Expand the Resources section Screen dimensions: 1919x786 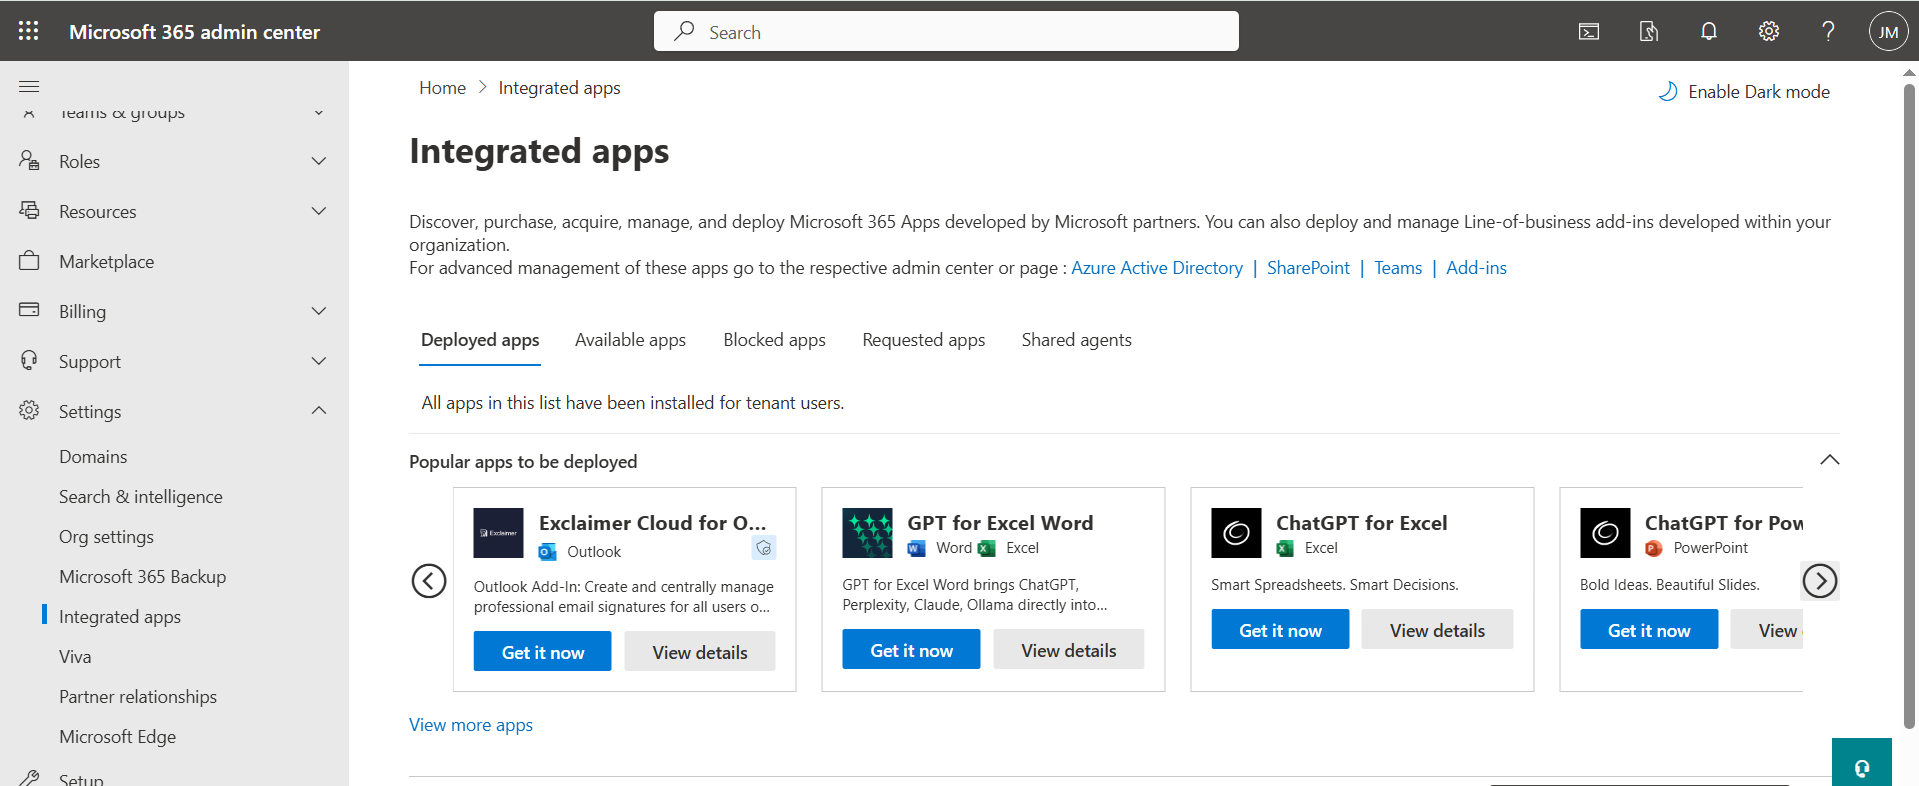319,211
